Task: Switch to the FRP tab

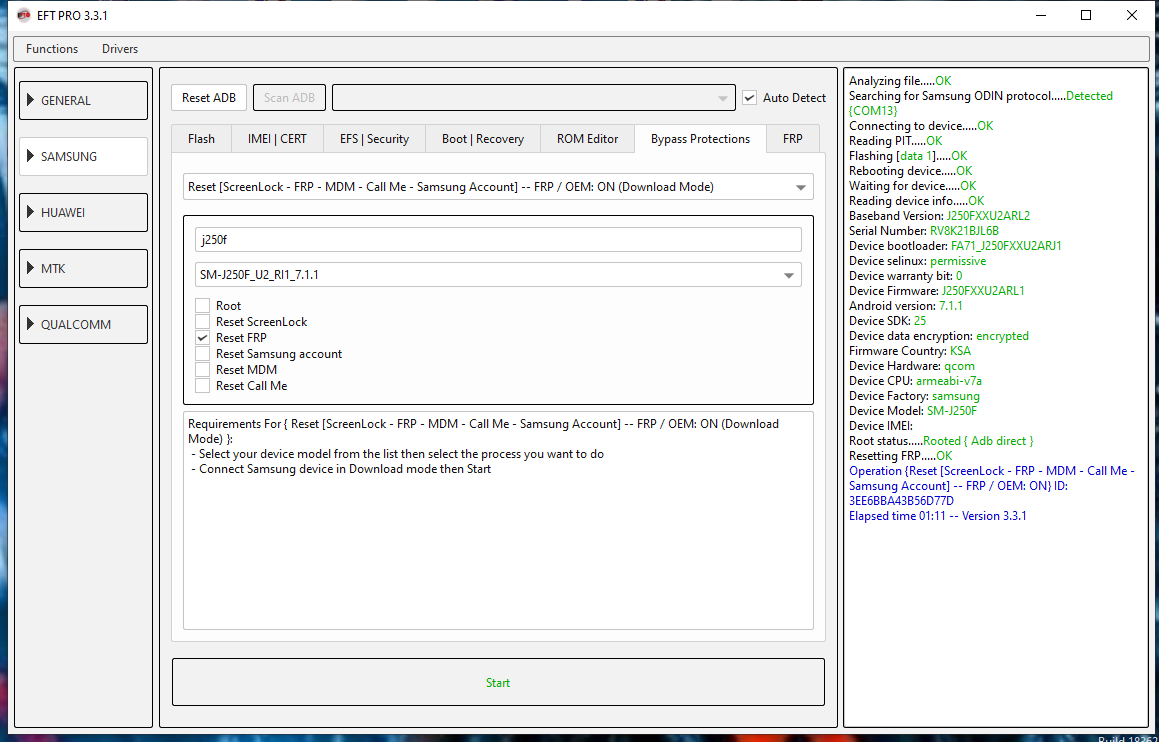Action: (x=793, y=139)
